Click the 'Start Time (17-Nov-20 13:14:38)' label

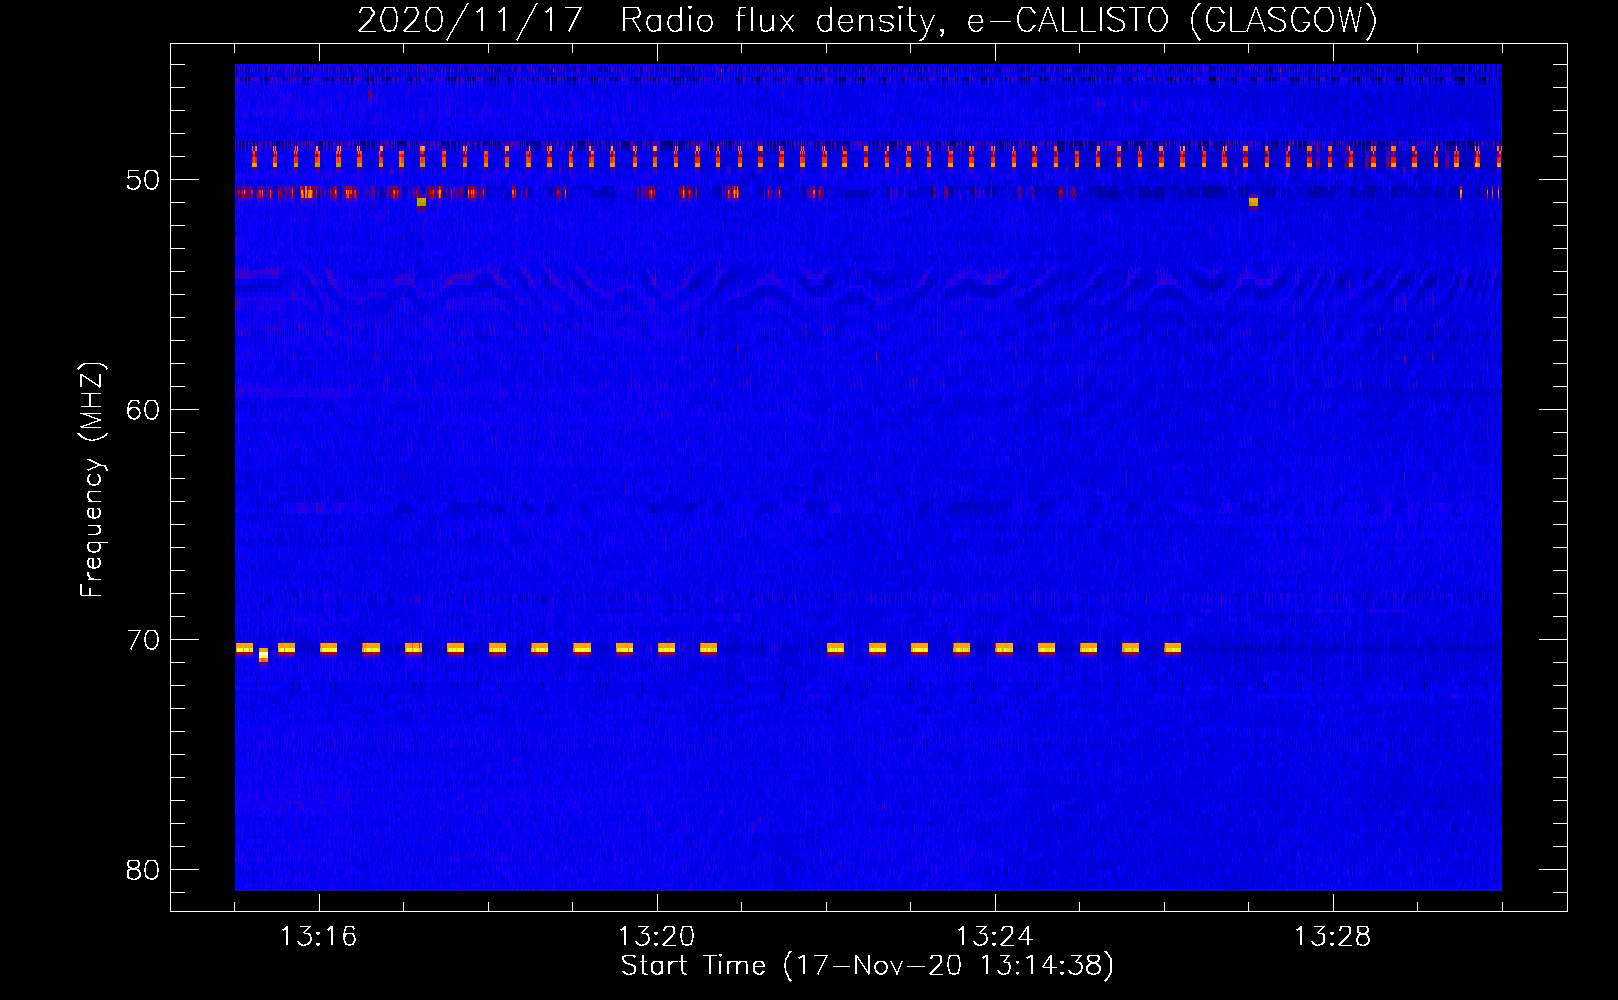(x=867, y=966)
